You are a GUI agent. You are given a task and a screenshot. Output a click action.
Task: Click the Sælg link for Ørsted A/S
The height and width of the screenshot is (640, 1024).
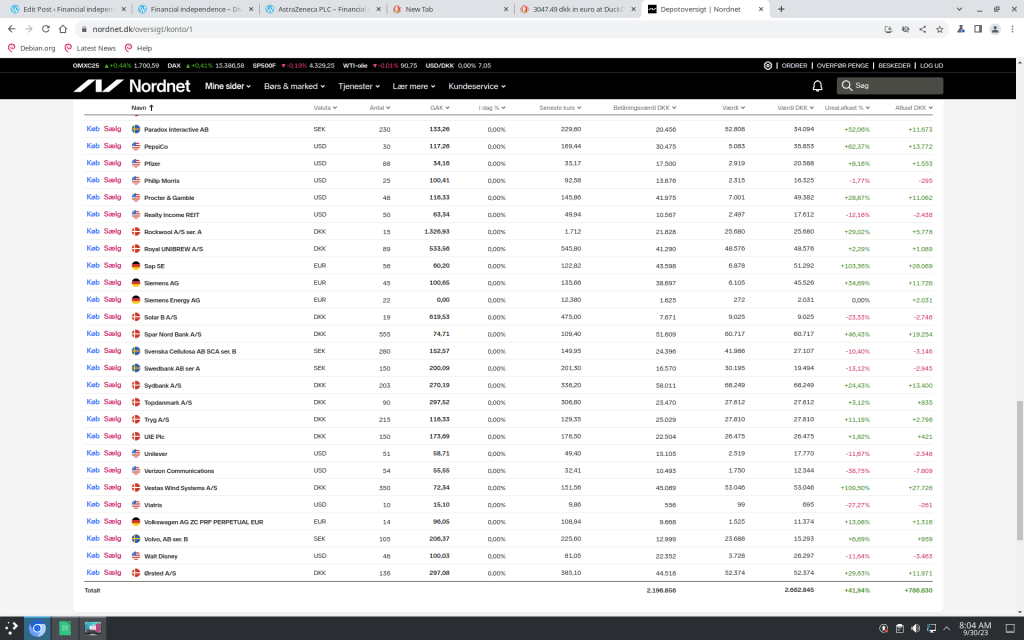[112, 573]
